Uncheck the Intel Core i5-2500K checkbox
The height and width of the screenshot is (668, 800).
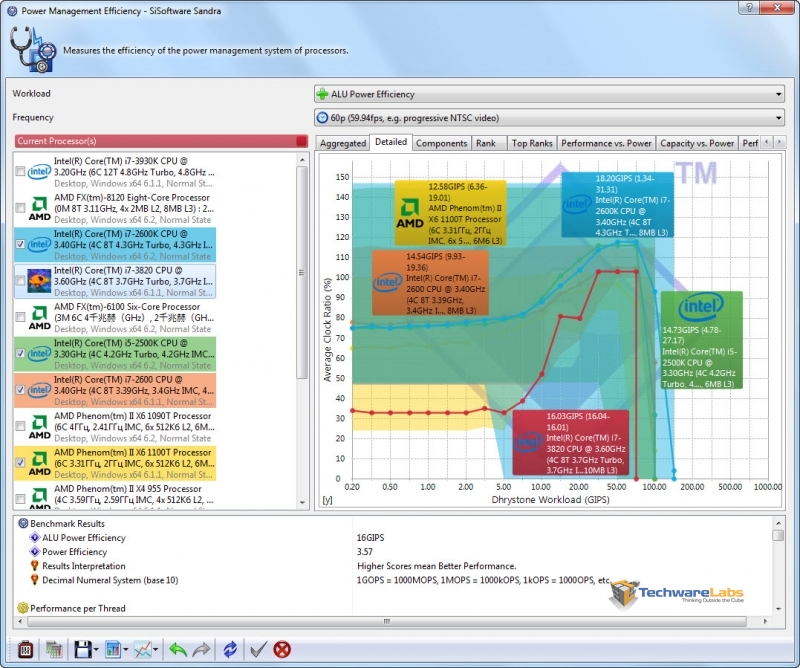pos(20,354)
